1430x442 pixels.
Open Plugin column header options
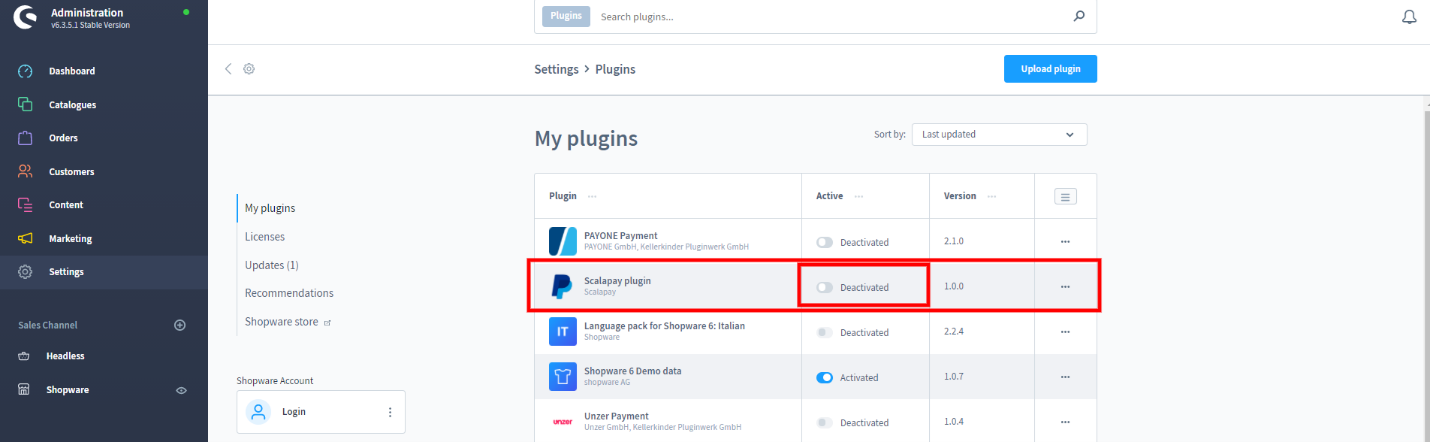pyautogui.click(x=592, y=197)
